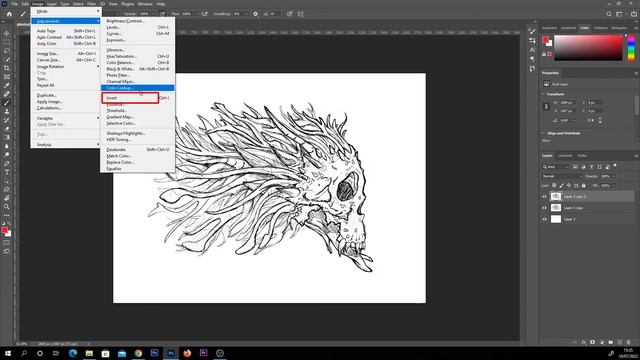Select the Horizontal Type tool
This screenshot has height=360, width=640.
[x=7, y=172]
